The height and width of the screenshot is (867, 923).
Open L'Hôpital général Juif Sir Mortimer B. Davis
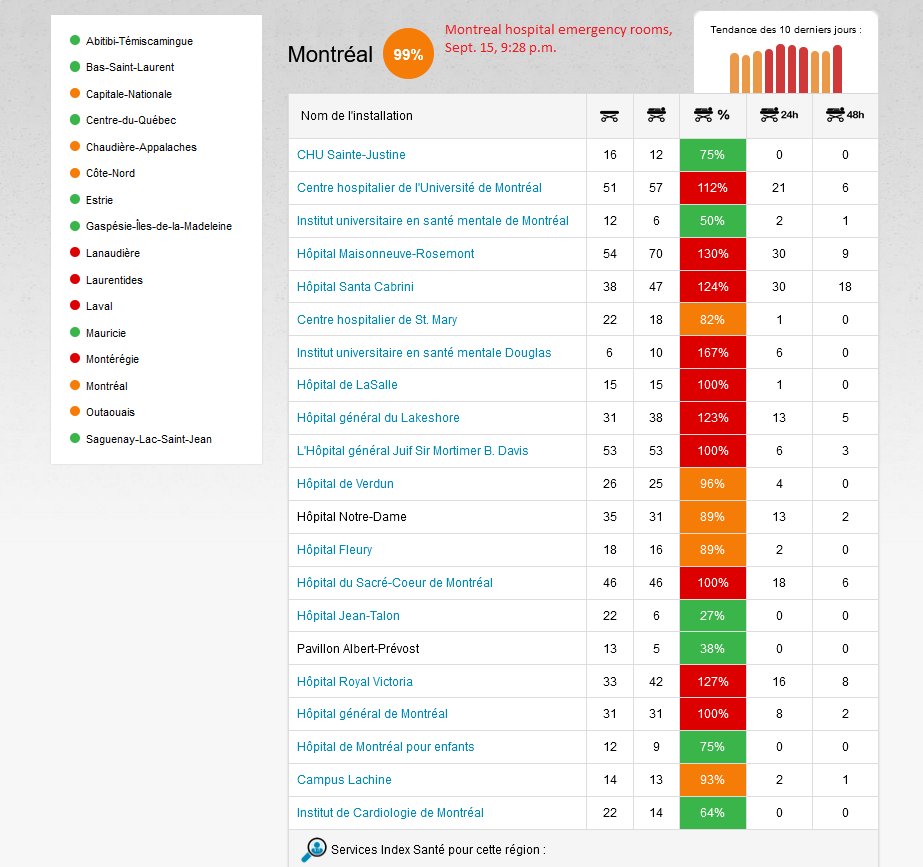[x=412, y=451]
